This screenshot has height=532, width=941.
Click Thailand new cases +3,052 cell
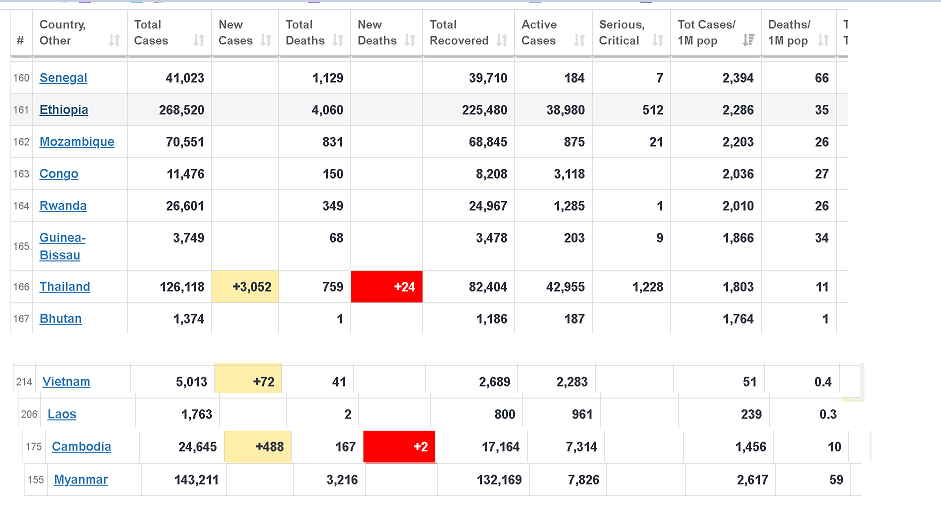tap(245, 286)
